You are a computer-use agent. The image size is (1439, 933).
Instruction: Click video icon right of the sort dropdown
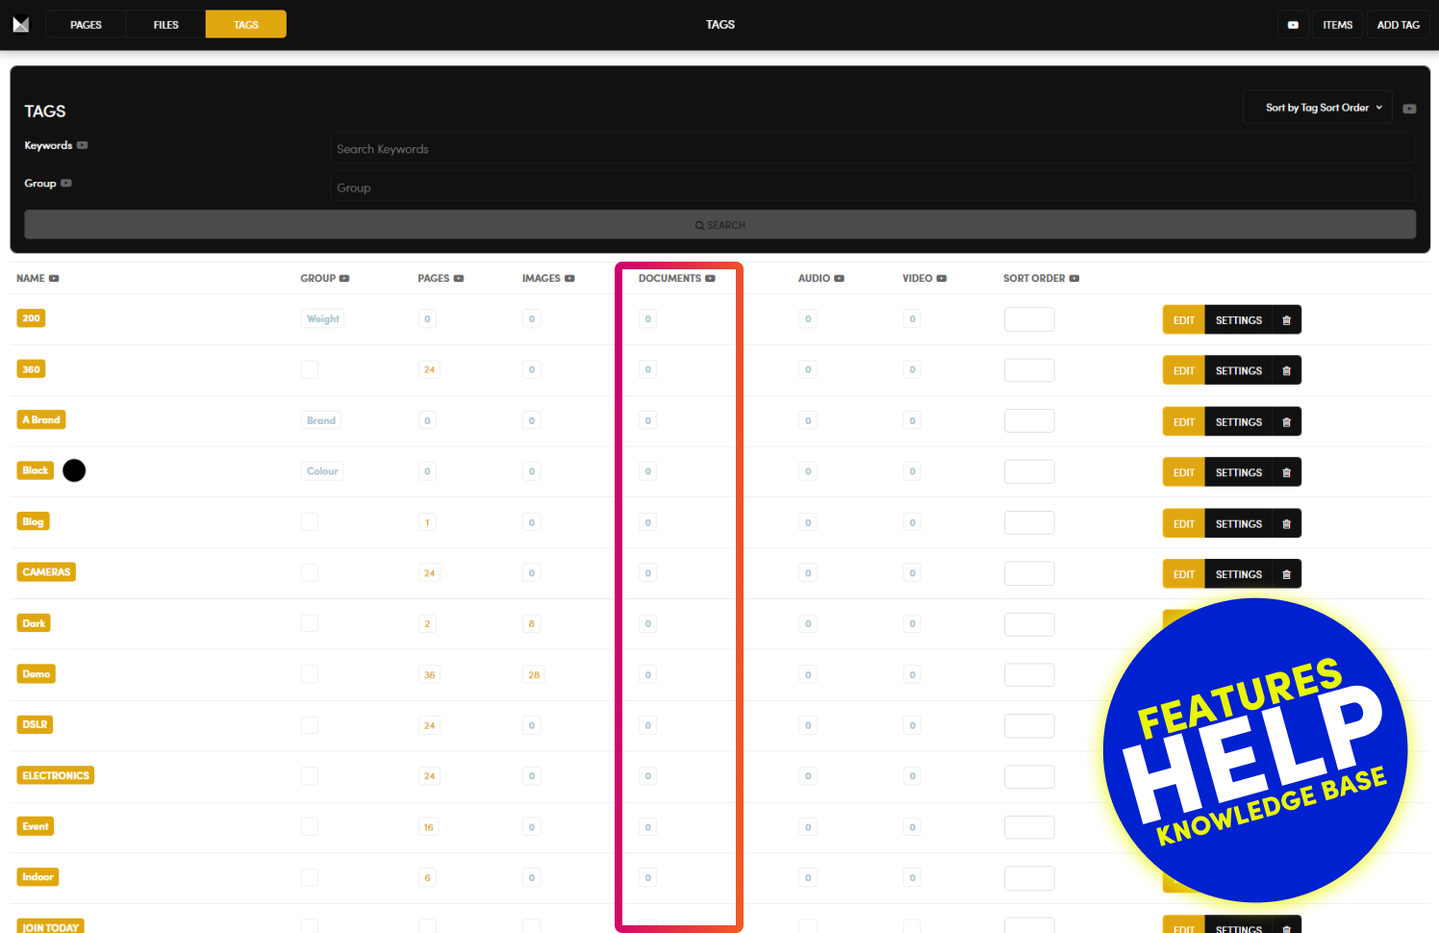click(1409, 108)
